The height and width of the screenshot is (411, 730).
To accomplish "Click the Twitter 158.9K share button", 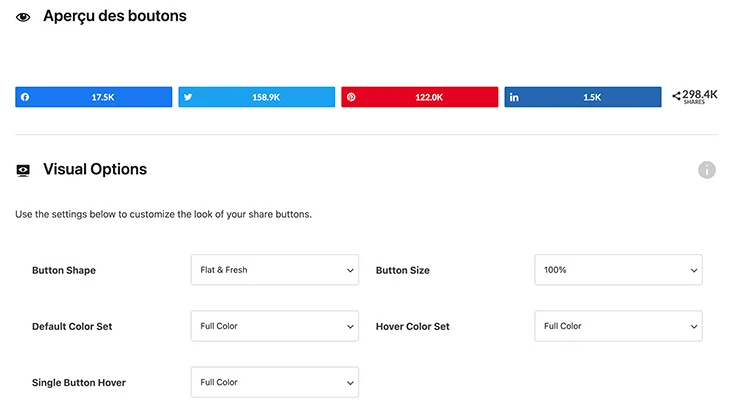I will coord(257,97).
